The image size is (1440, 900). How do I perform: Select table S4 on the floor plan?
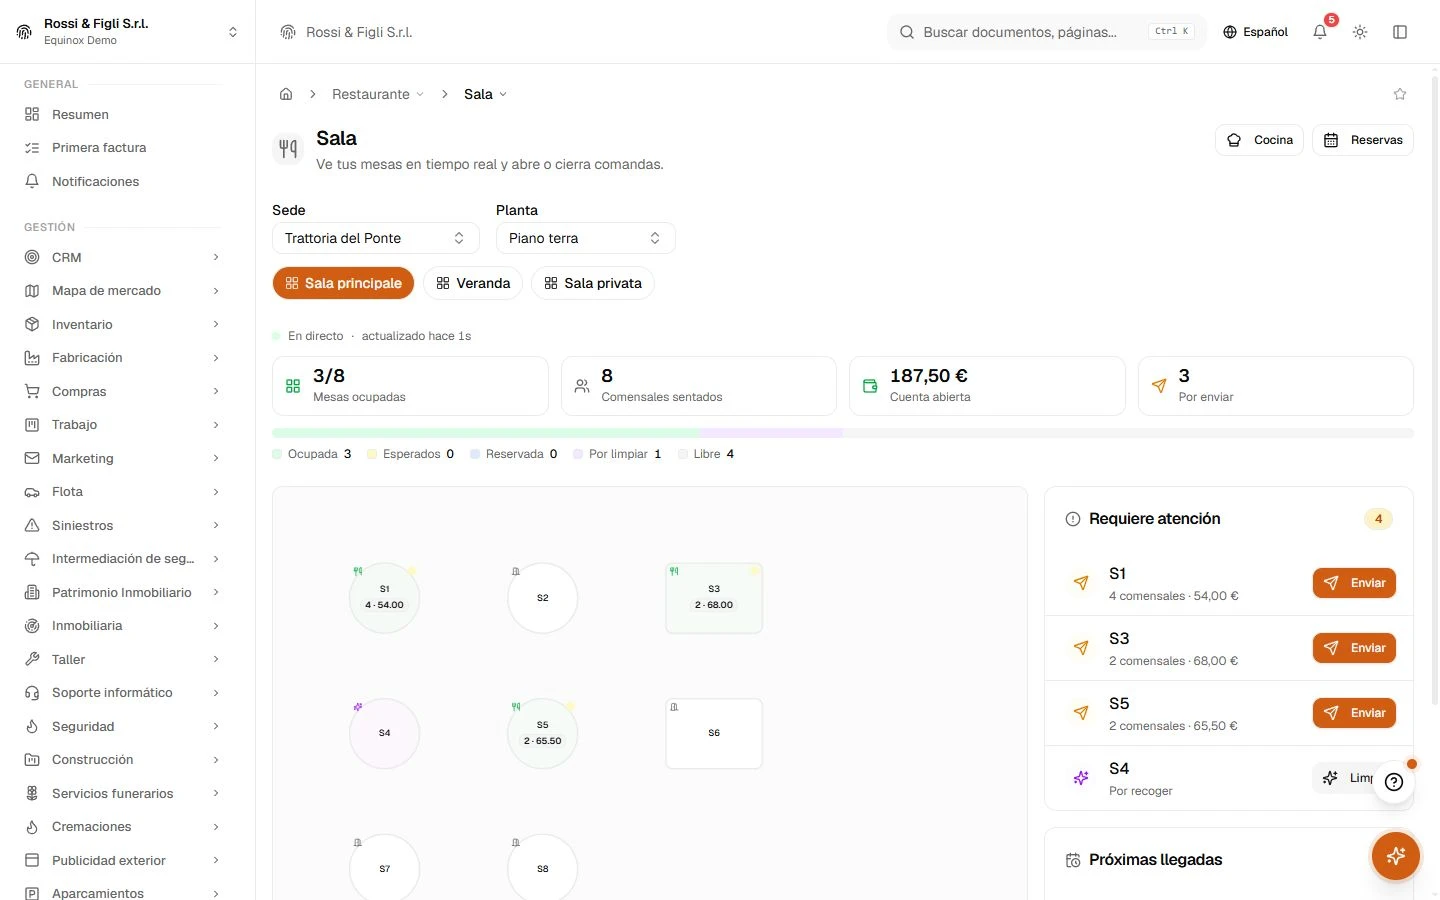(x=384, y=733)
